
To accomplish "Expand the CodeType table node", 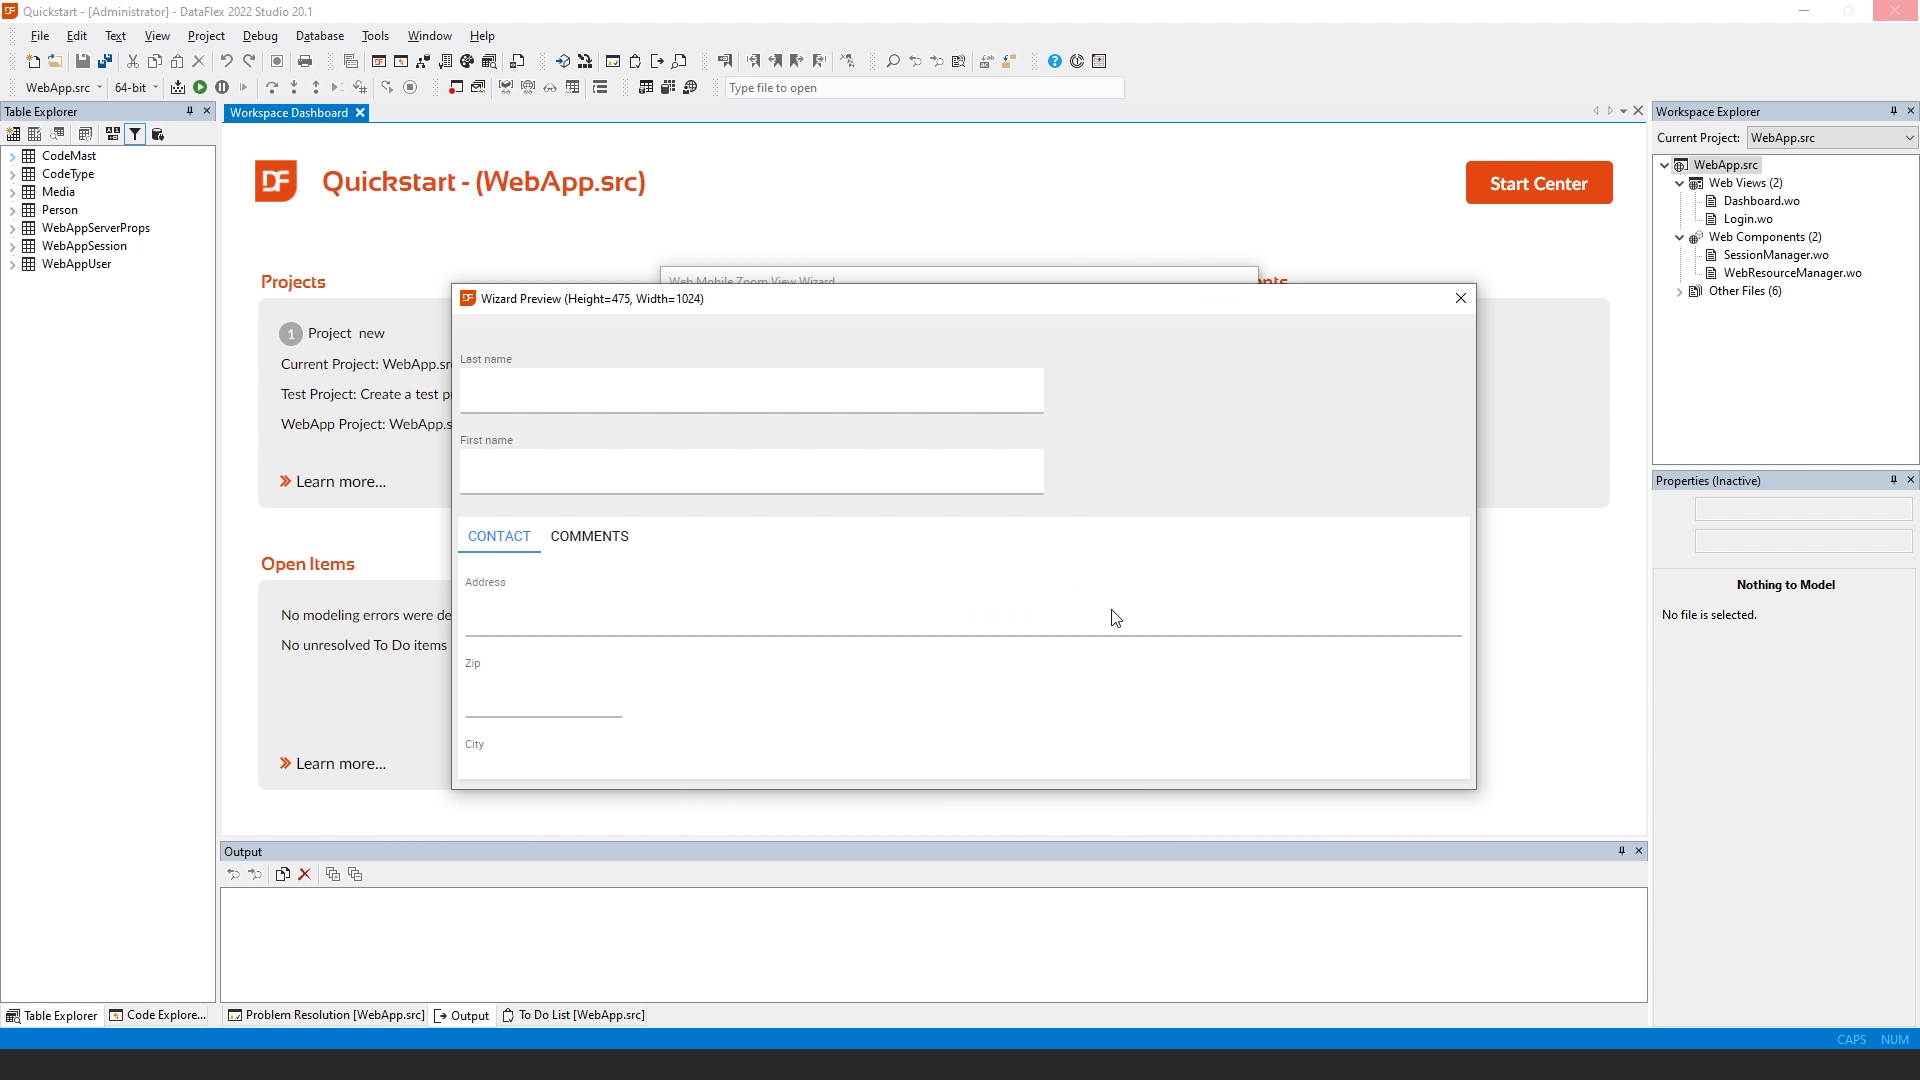I will pyautogui.click(x=12, y=174).
